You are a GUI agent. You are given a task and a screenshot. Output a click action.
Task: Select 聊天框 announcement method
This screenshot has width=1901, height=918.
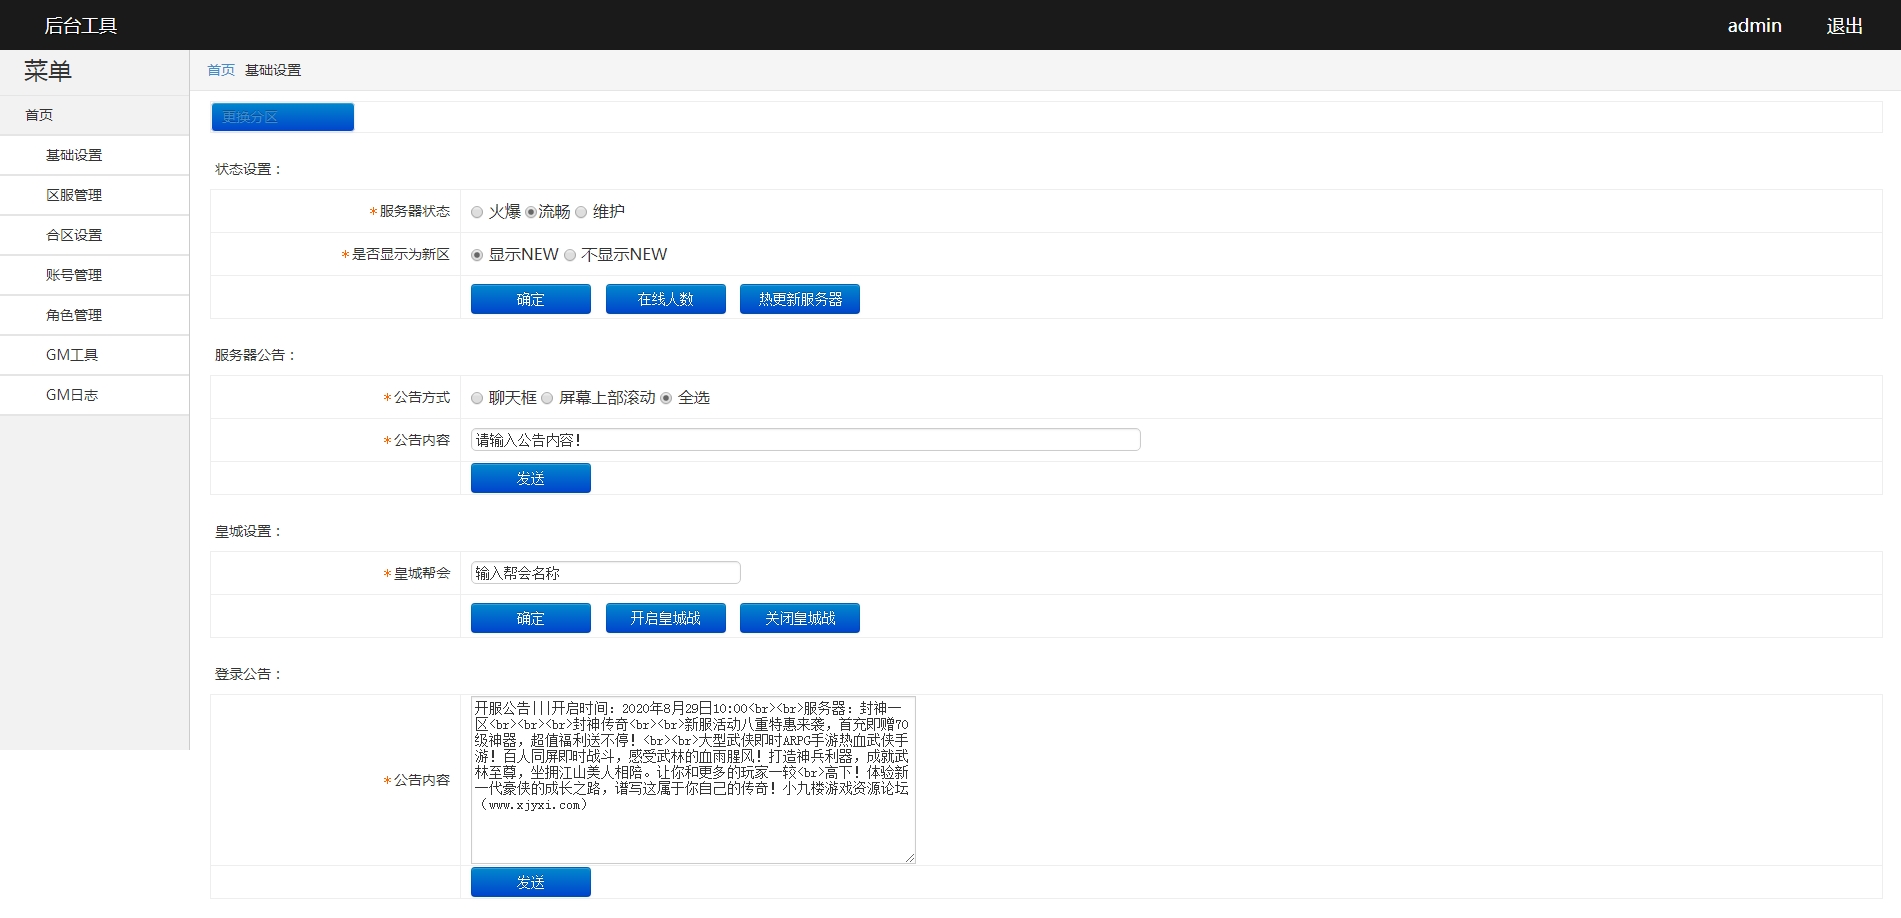477,398
